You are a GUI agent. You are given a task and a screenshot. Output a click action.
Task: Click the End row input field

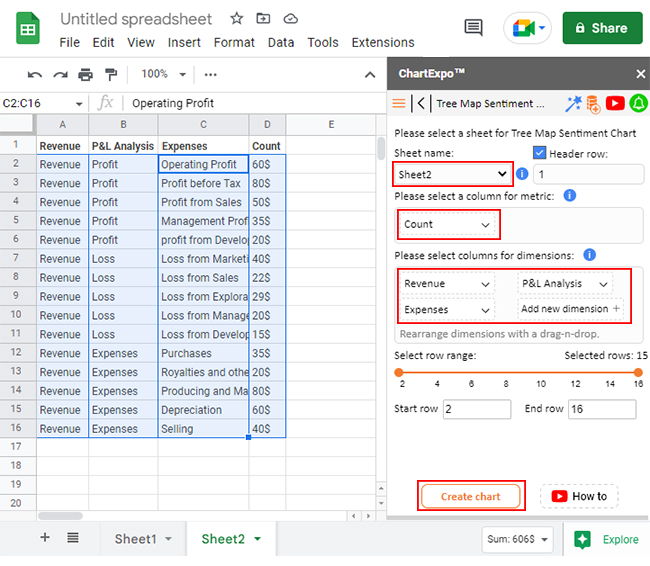pyautogui.click(x=602, y=409)
